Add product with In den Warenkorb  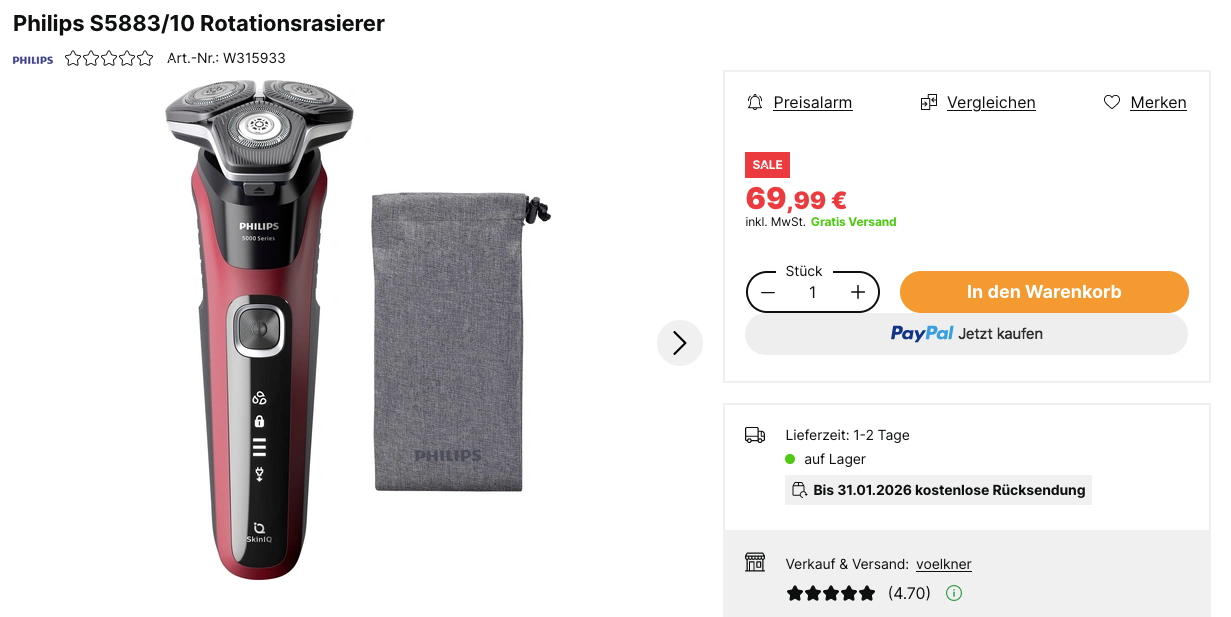click(1044, 292)
